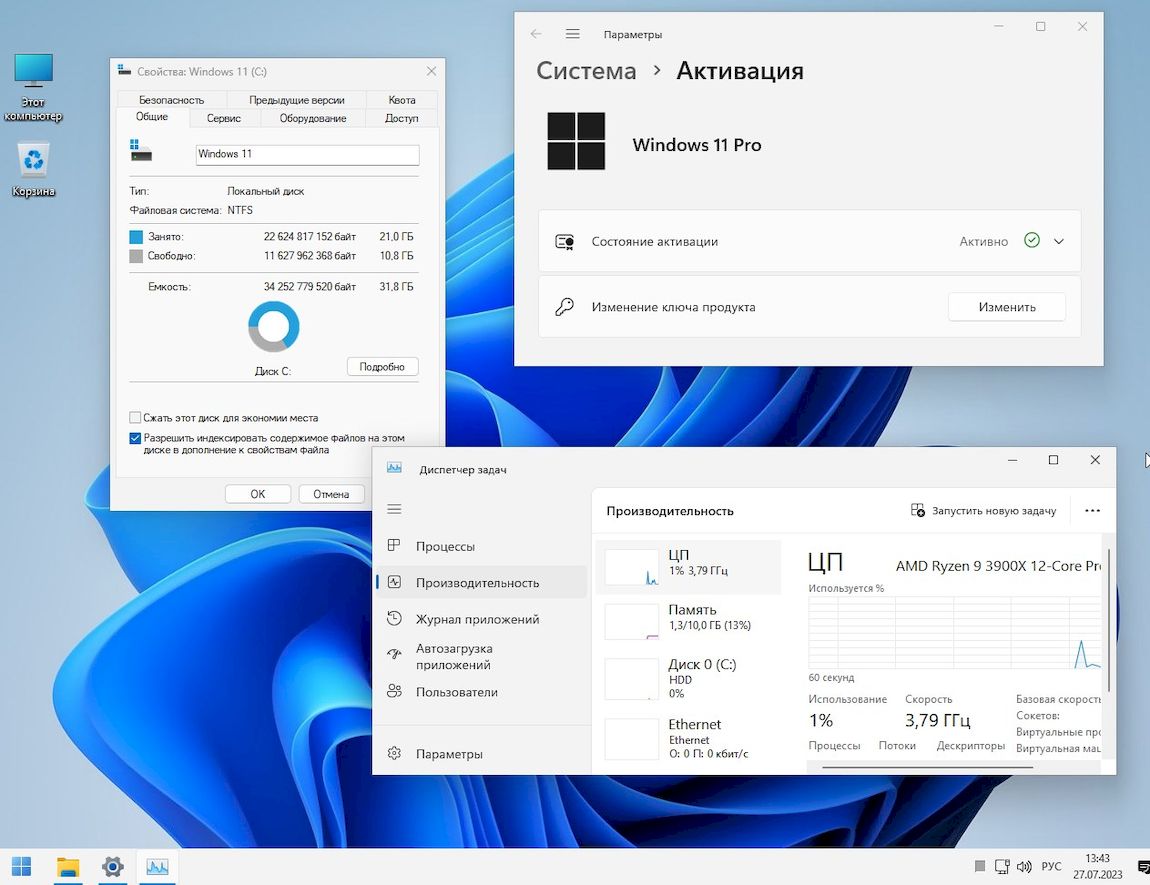Switch to Оборудование tab
The height and width of the screenshot is (885, 1150).
click(312, 118)
